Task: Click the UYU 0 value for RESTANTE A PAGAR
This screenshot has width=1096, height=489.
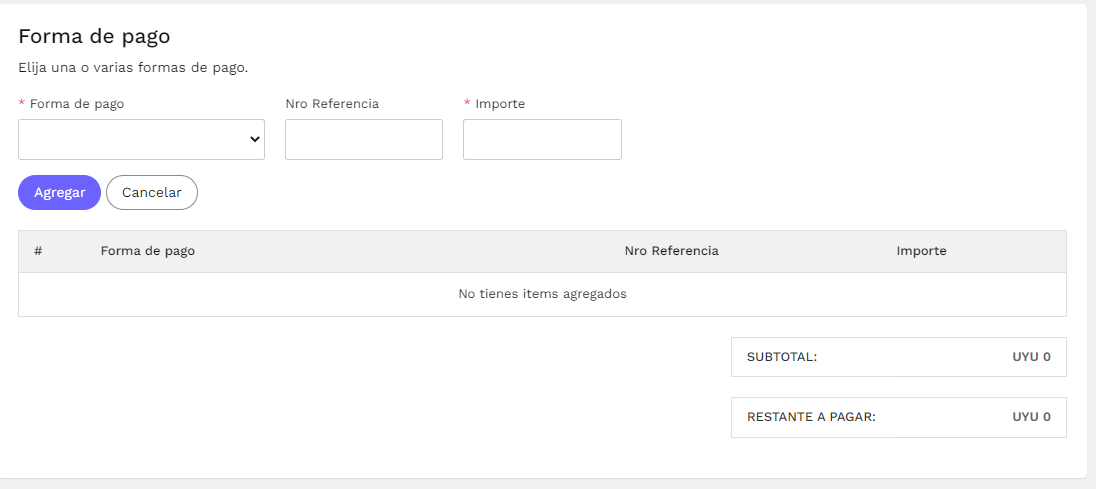Action: pyautogui.click(x=1031, y=417)
